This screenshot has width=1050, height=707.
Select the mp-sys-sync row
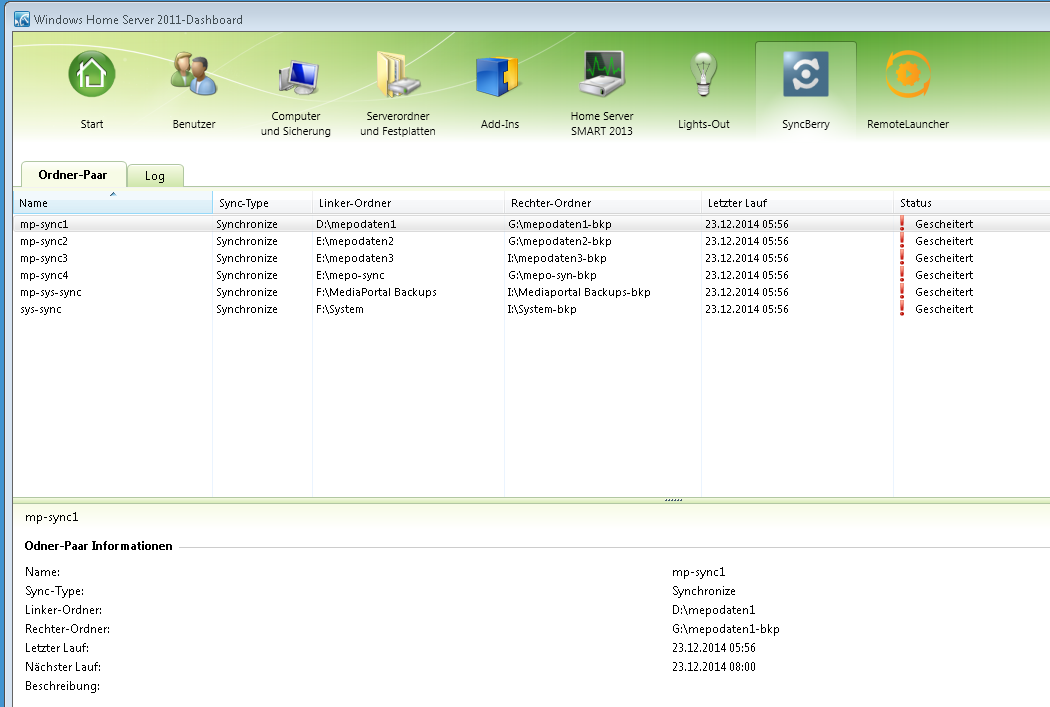532,292
